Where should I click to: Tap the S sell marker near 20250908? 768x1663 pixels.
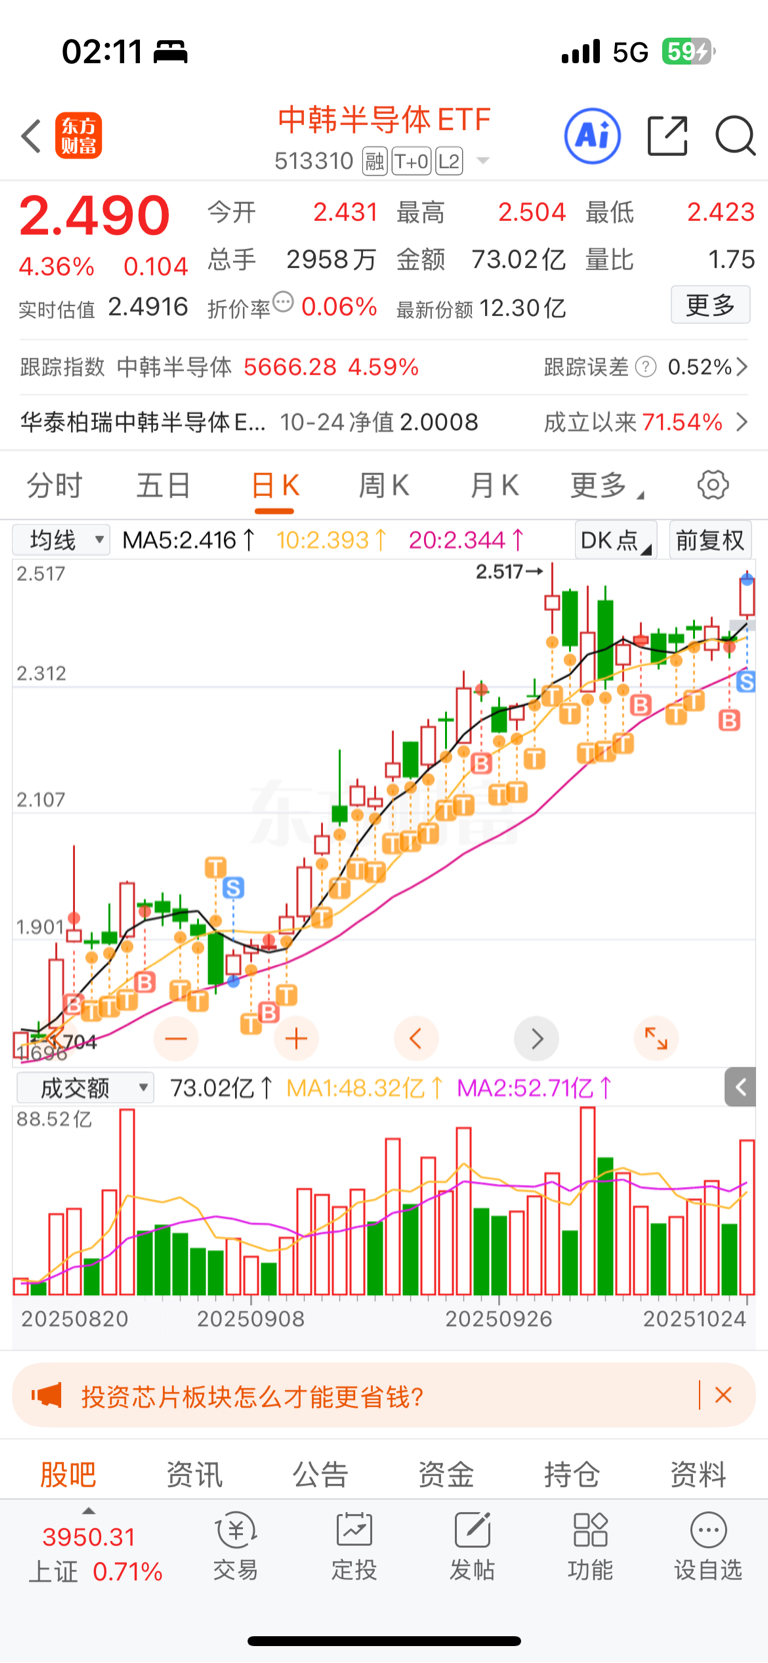click(x=233, y=887)
